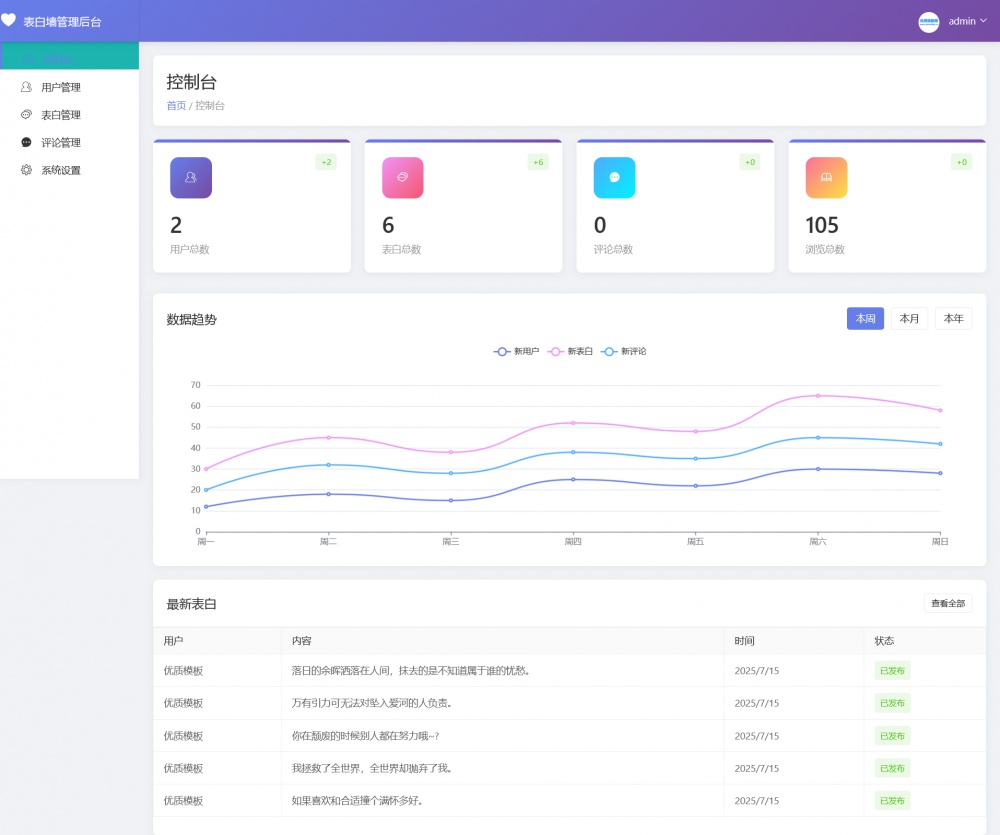This screenshot has height=835, width=1000.
Task: Click the 系统设置 gear icon
Action: 26,170
